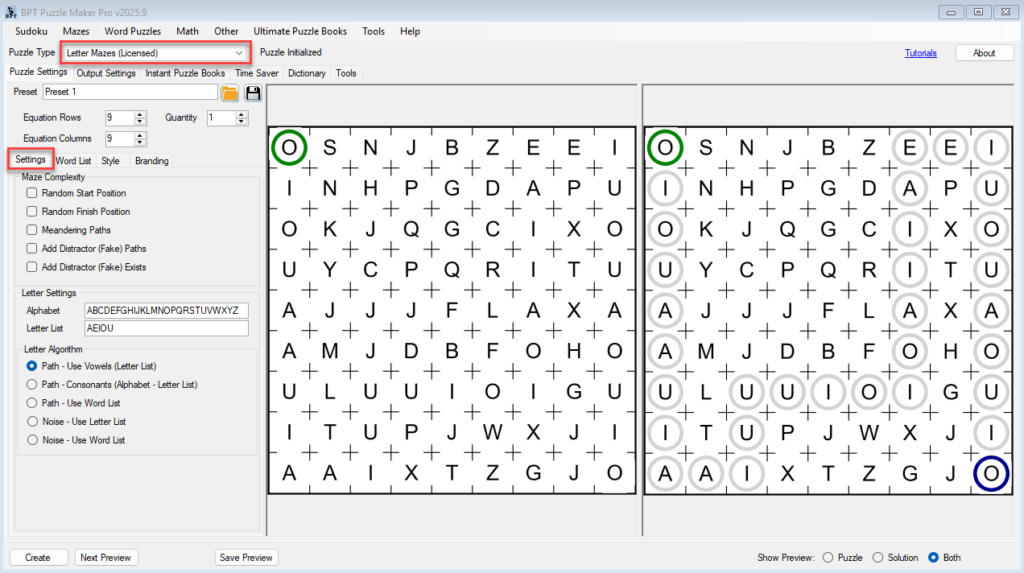This screenshot has height=573, width=1024.
Task: Check Add Distractor (Fake) Paths
Action: pyautogui.click(x=33, y=248)
